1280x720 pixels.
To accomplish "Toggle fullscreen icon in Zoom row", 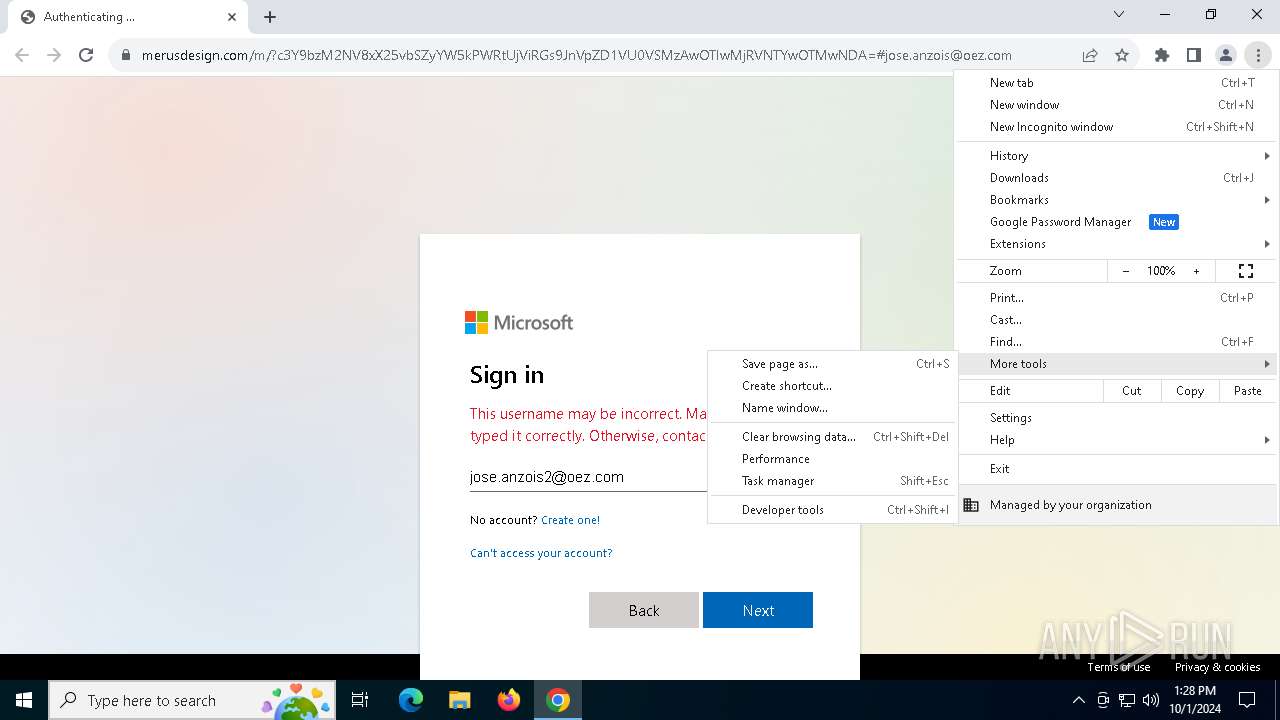I will point(1246,271).
